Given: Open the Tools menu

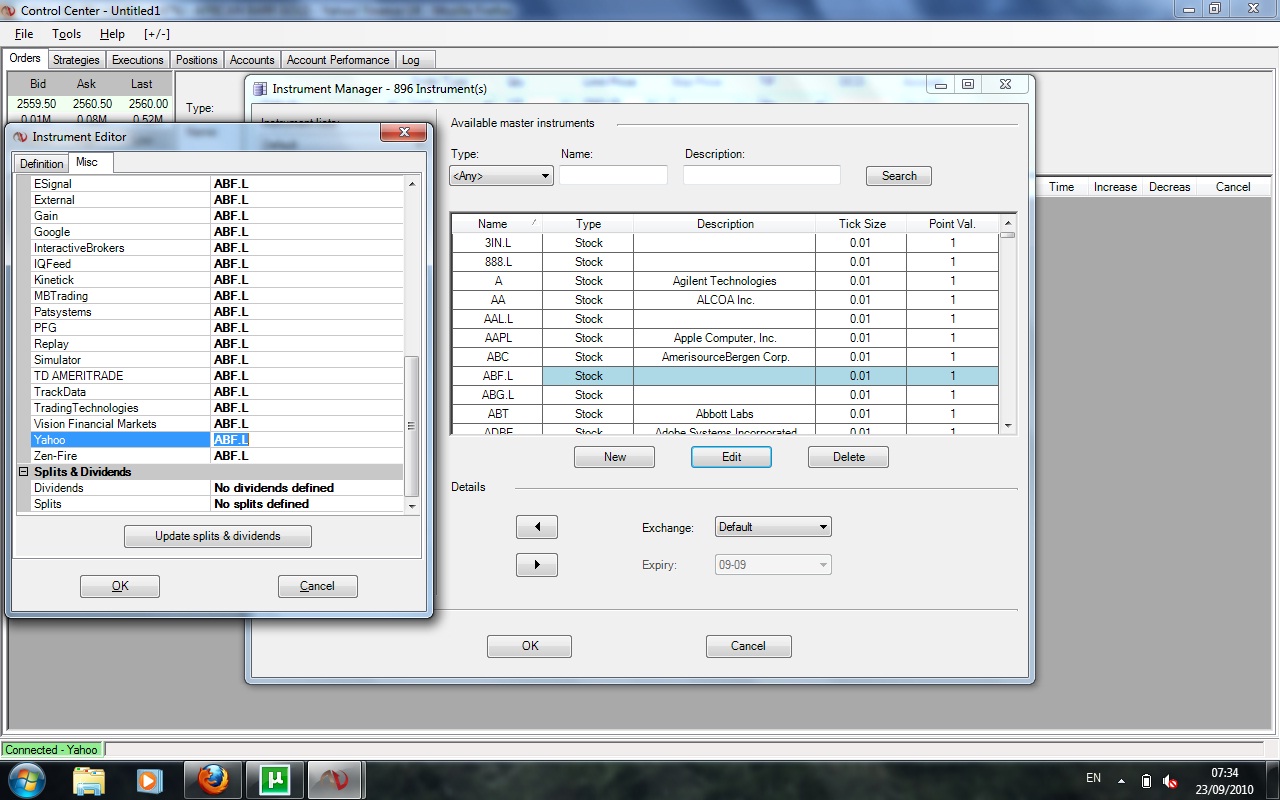Looking at the screenshot, I should [x=67, y=34].
